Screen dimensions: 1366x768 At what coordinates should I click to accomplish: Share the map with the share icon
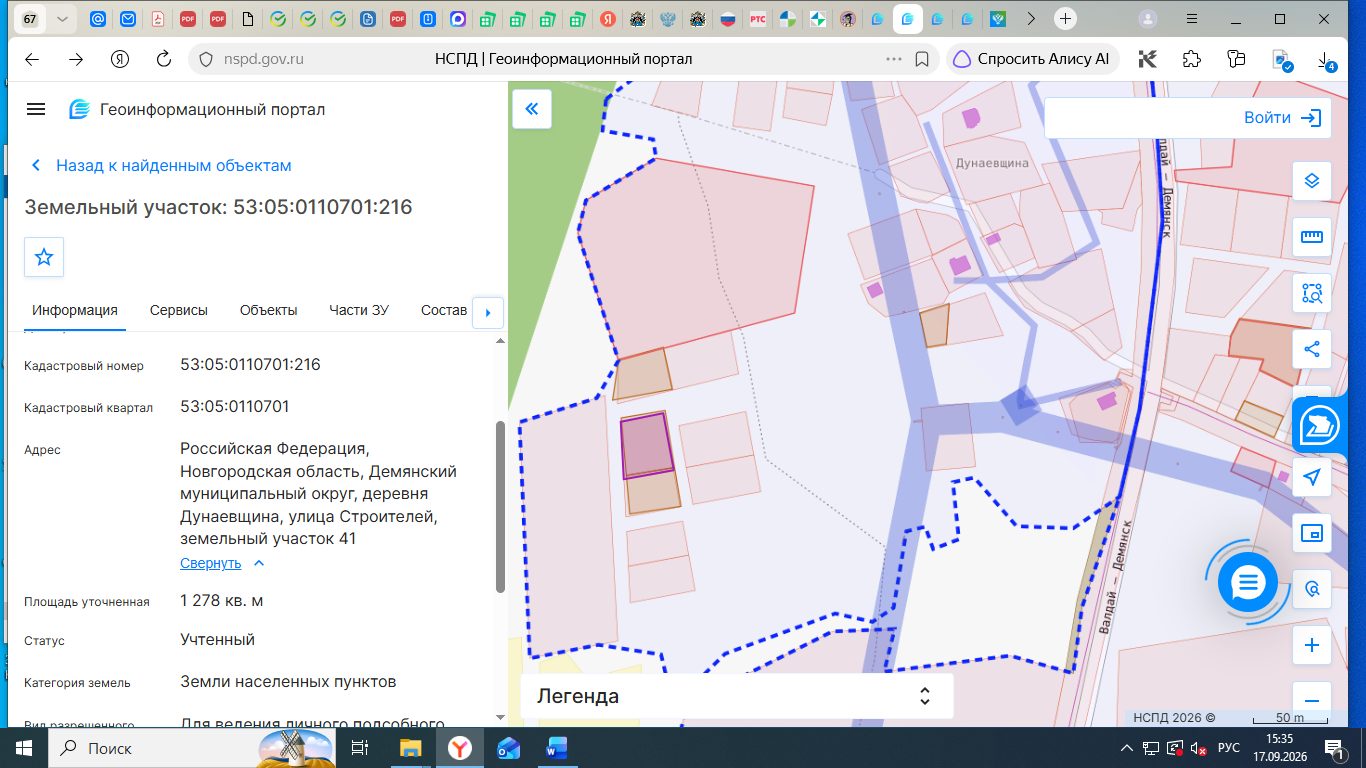1312,349
